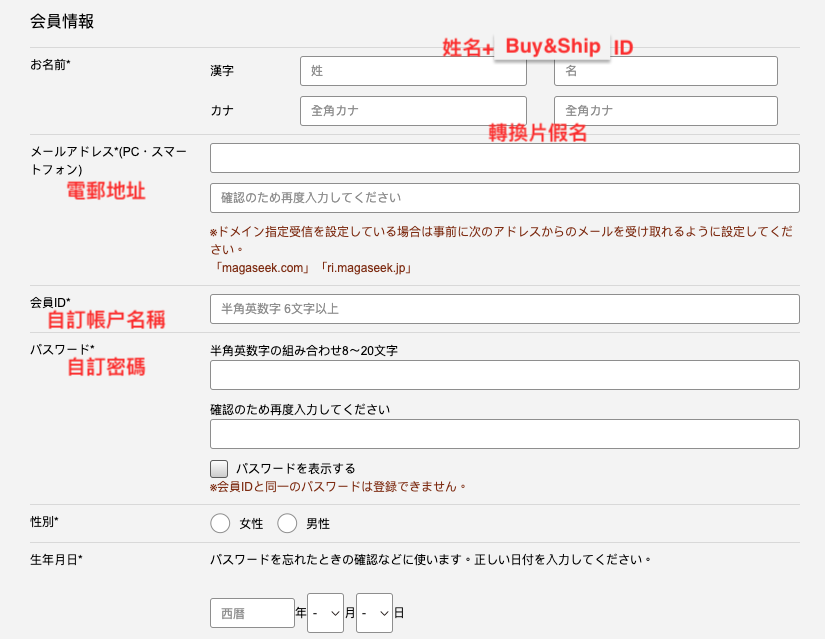Click the first パスワード entry field
825x639 pixels.
point(504,375)
